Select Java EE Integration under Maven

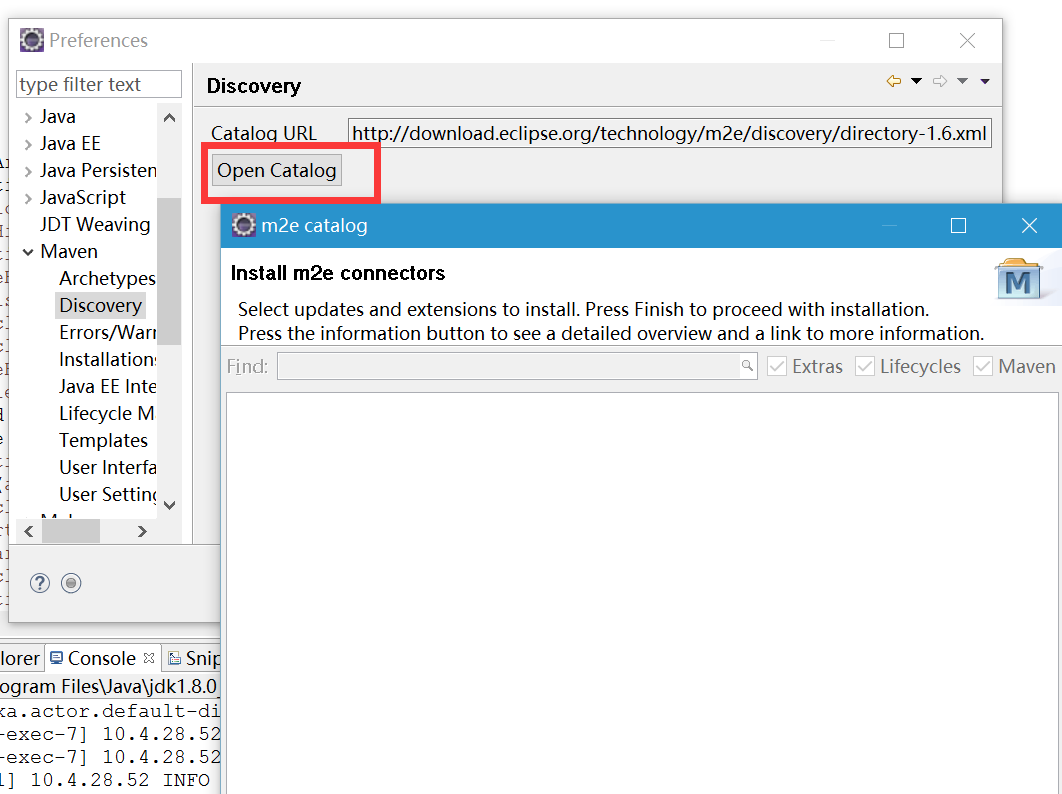click(107, 386)
